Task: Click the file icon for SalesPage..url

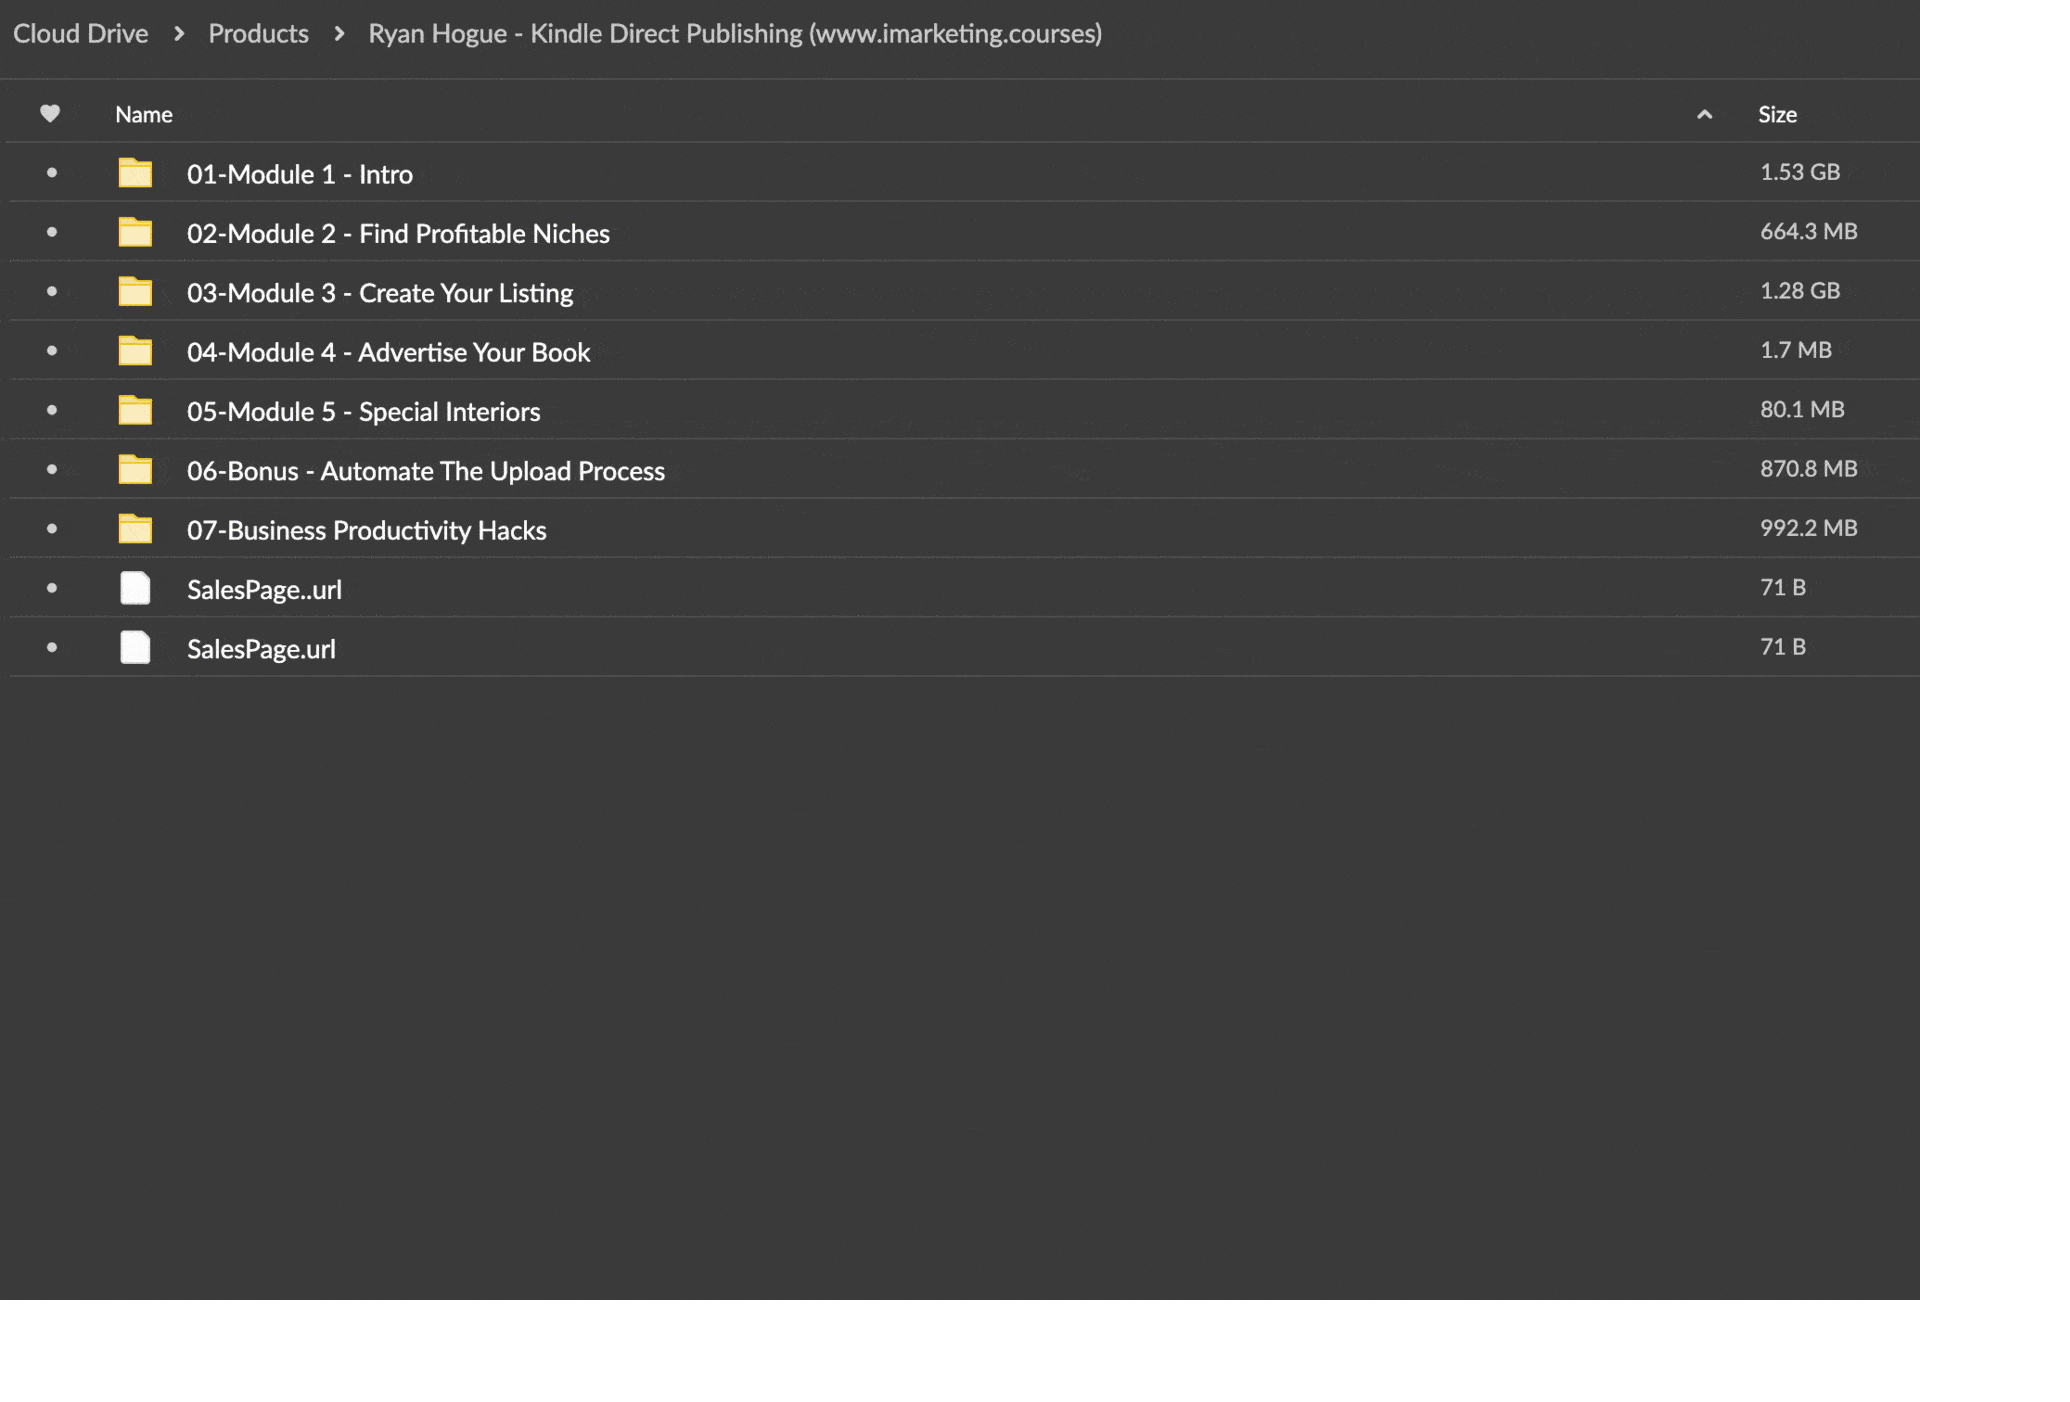Action: coord(135,588)
